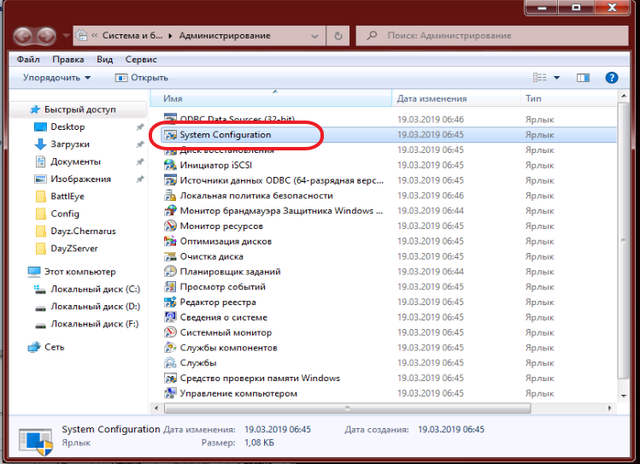Click the Системный монитор icon
Image resolution: width=640 pixels, height=464 pixels.
coord(170,333)
